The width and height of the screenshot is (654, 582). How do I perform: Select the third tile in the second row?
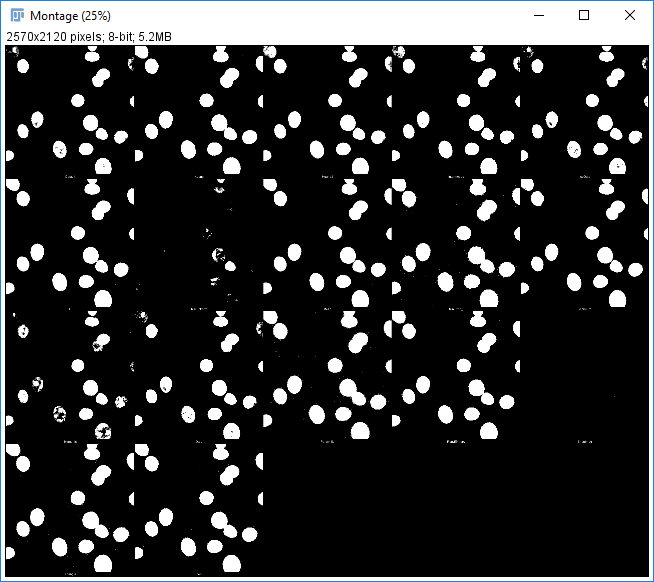tap(327, 243)
